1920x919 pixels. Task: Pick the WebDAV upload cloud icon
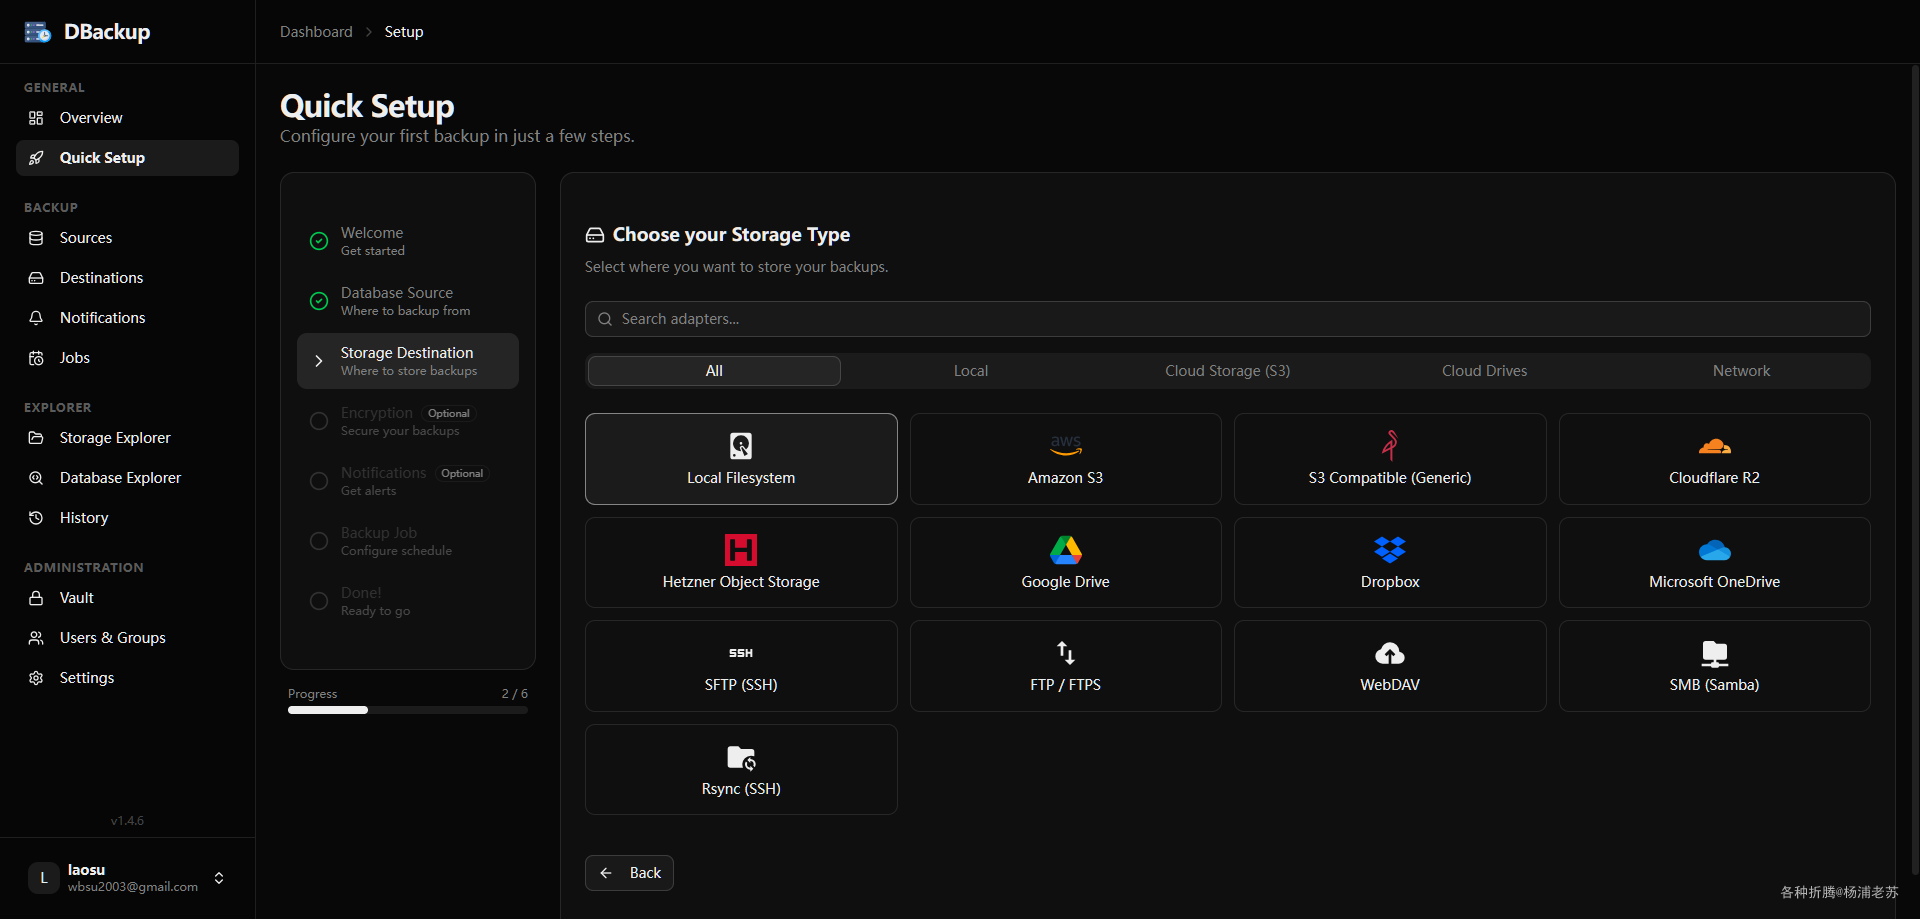point(1389,653)
